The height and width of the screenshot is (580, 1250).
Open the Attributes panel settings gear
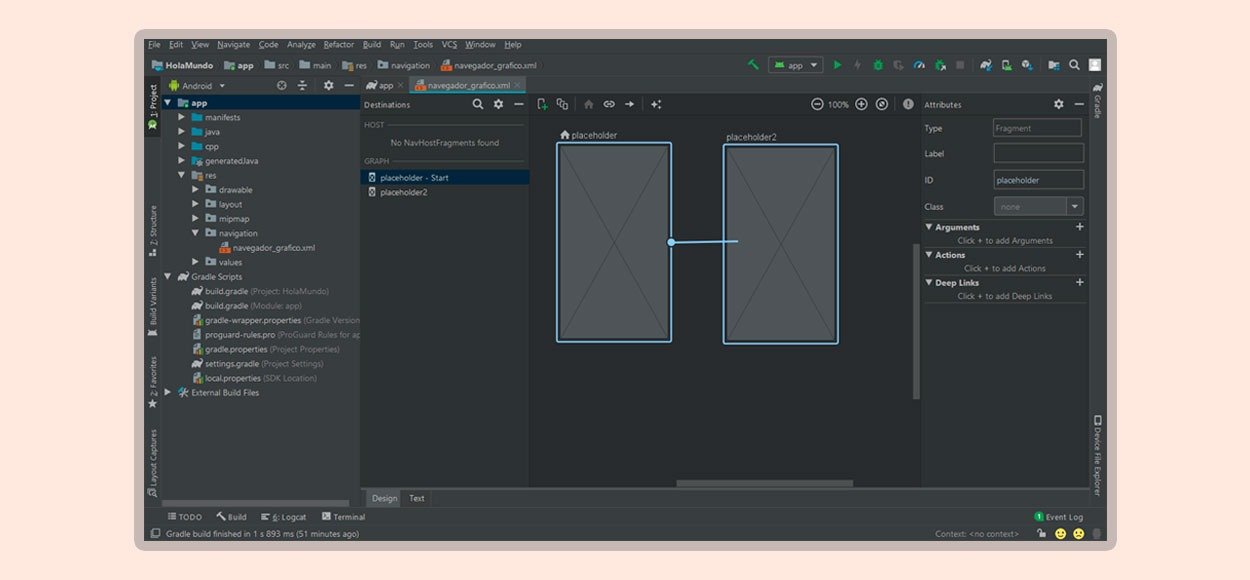(1059, 104)
